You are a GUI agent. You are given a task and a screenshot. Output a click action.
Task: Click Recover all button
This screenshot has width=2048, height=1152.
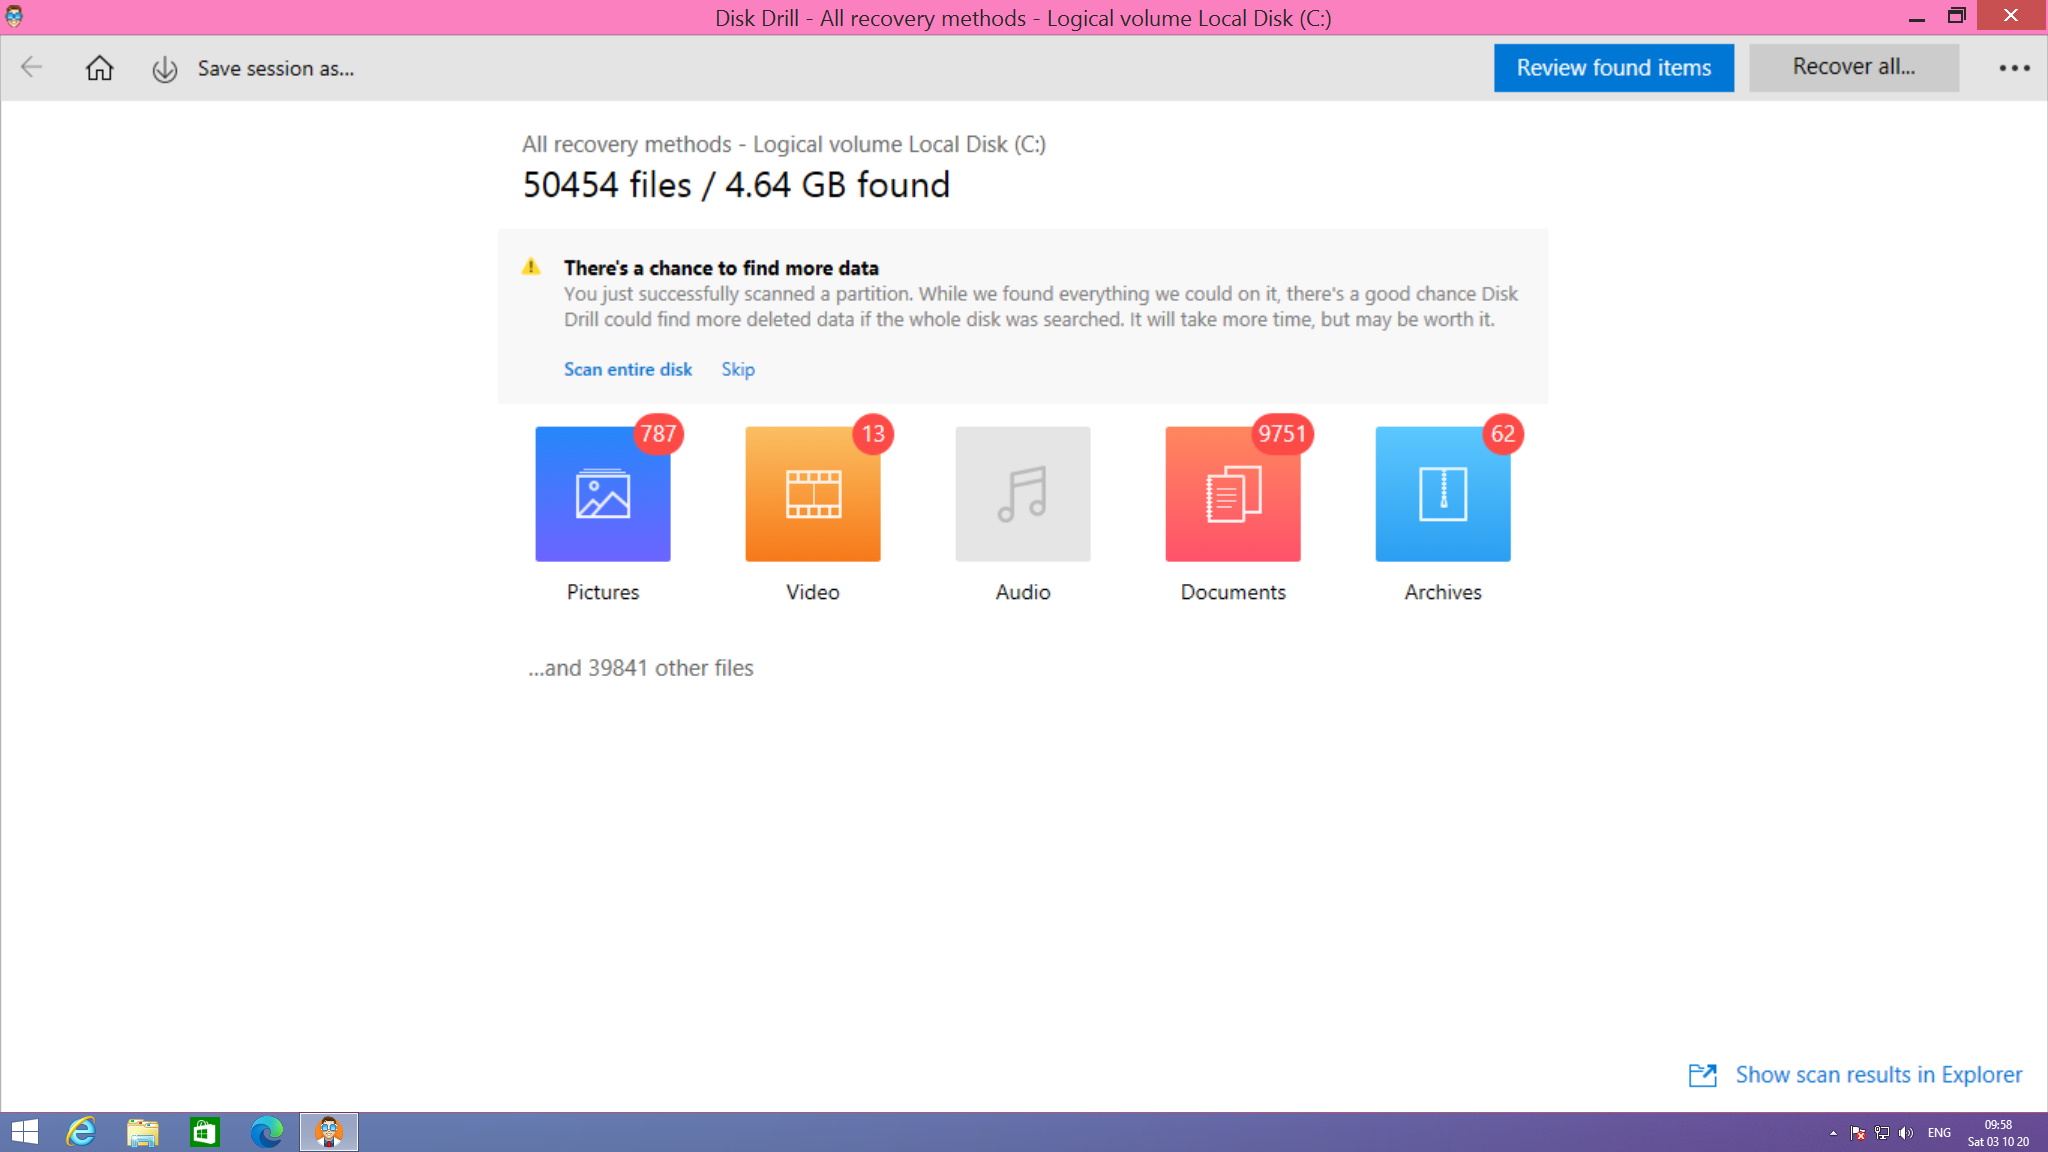click(1854, 66)
